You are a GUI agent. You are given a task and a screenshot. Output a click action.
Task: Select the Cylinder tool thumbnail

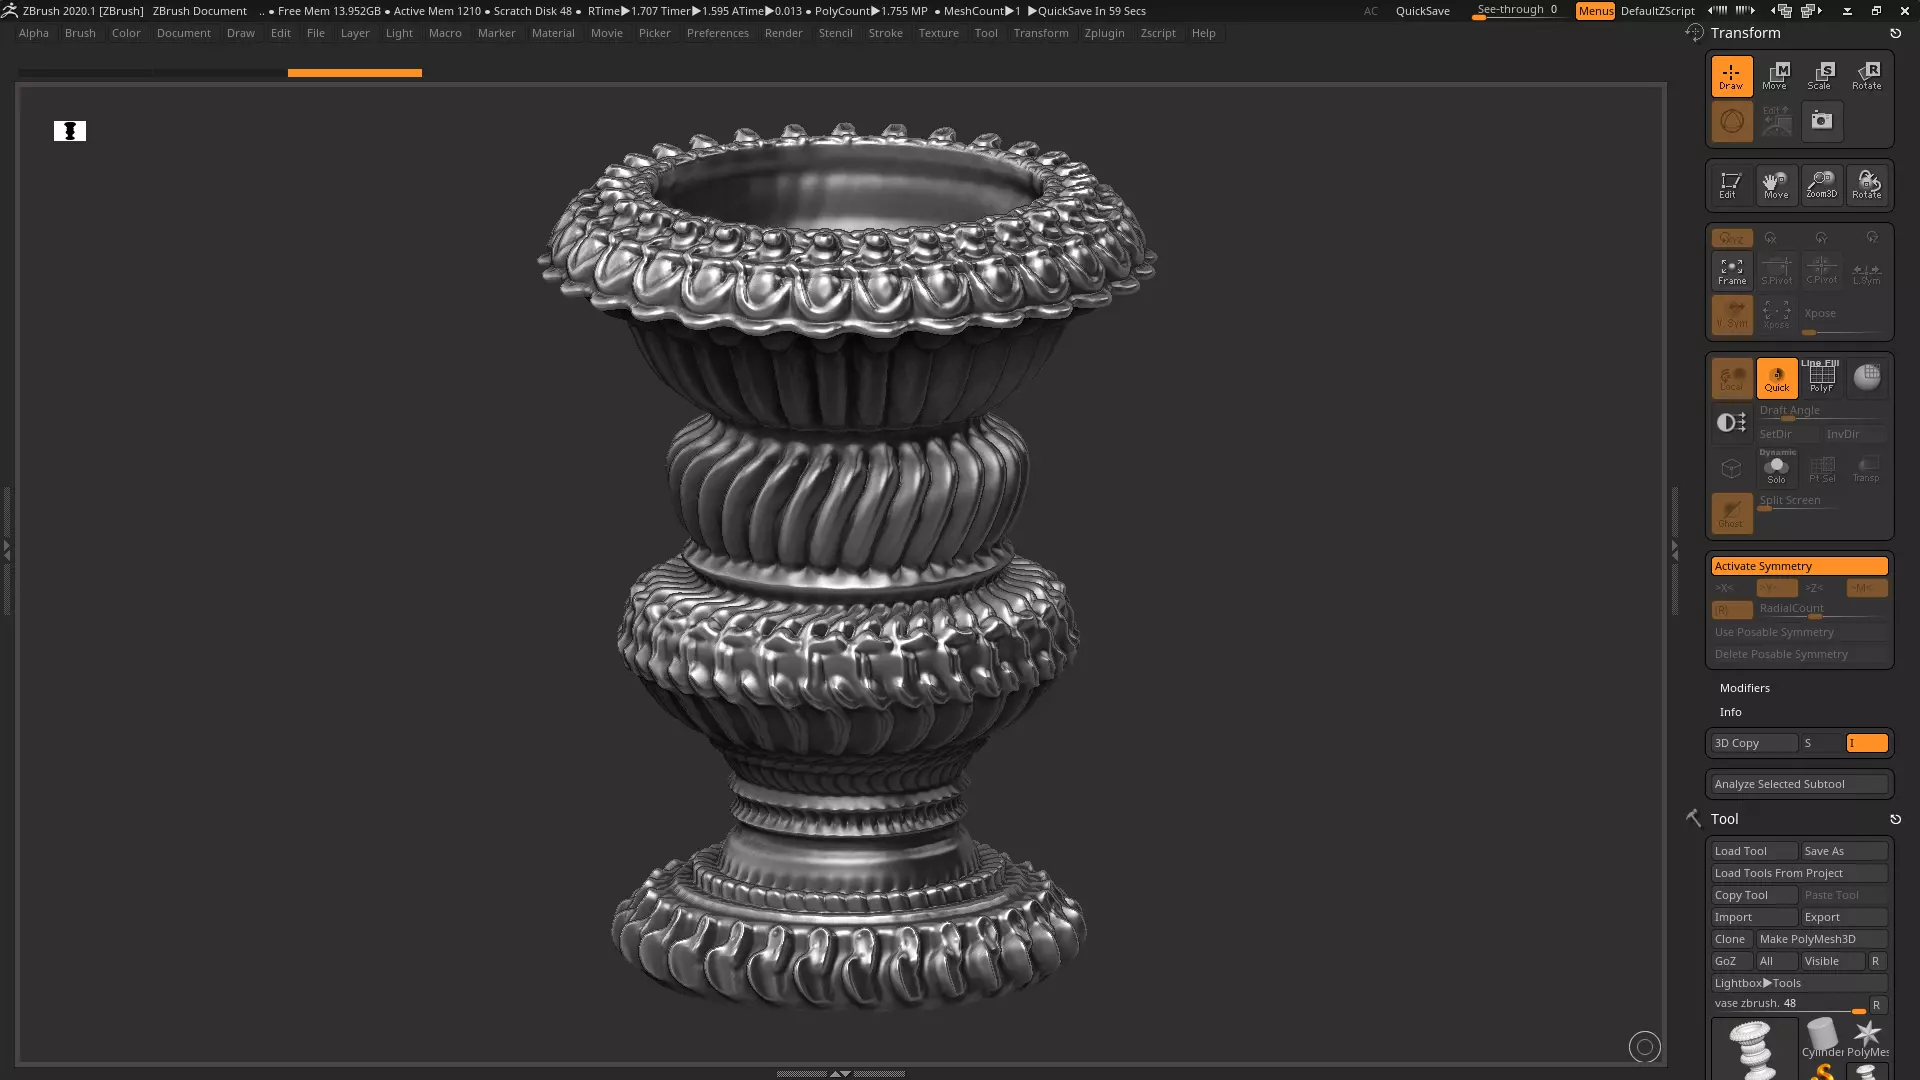coord(1822,1038)
